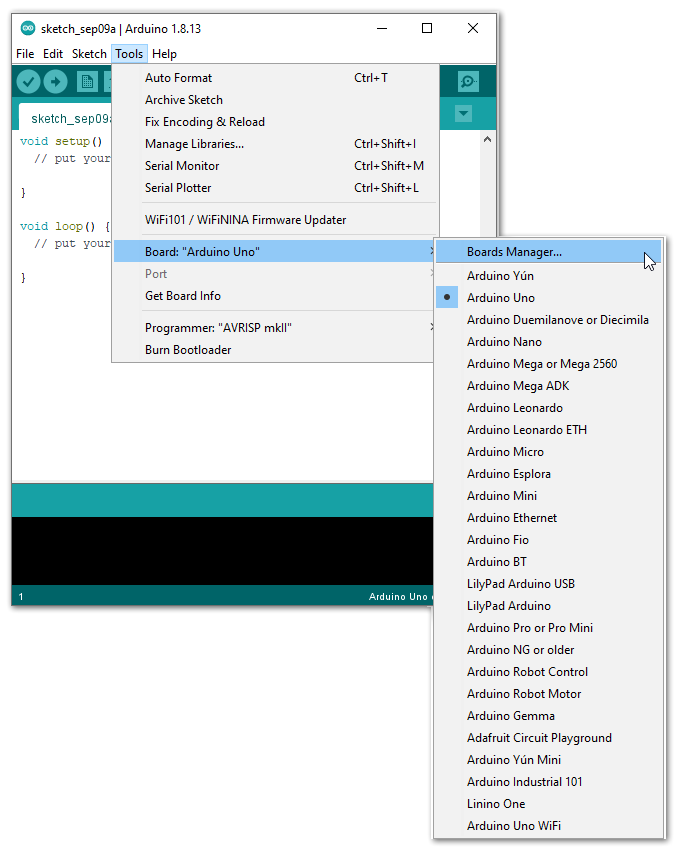Image resolution: width=680 pixels, height=856 pixels.
Task: Select the Arduino Leonardo ETH board
Action: click(x=548, y=430)
